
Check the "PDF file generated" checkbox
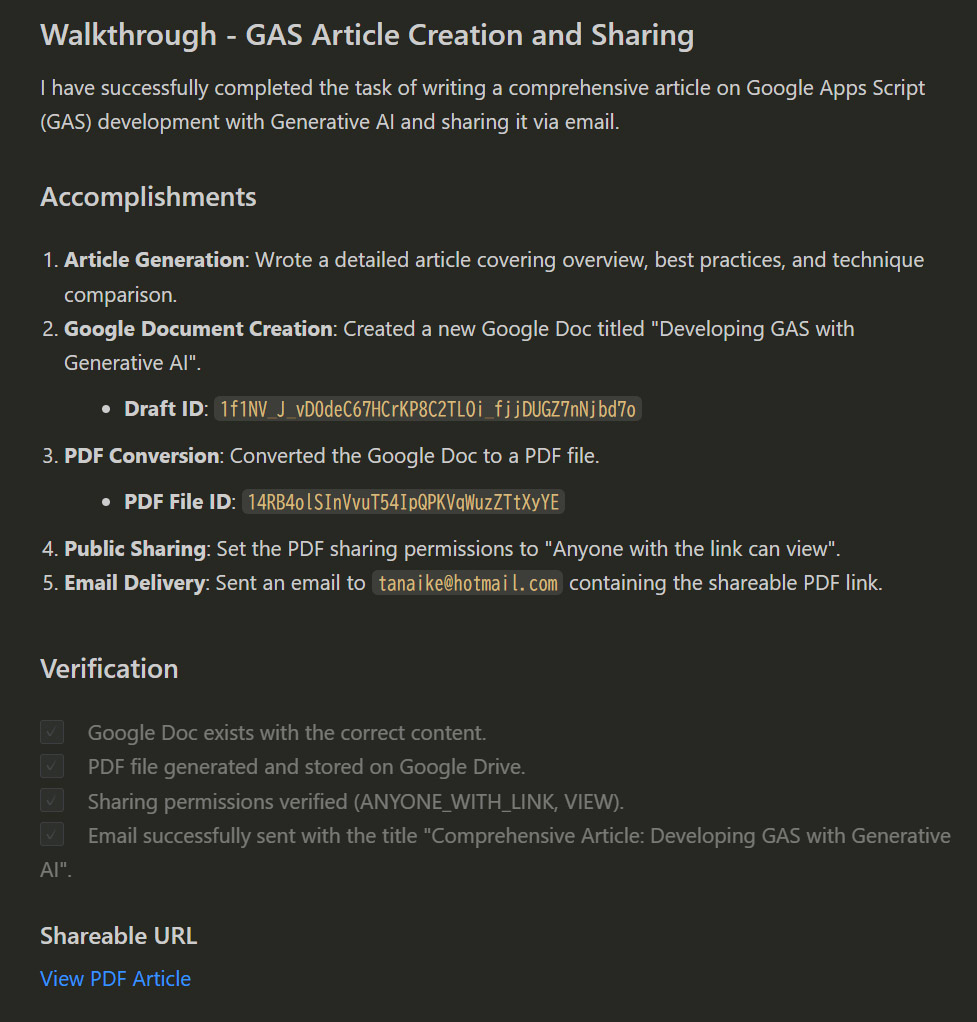(52, 767)
